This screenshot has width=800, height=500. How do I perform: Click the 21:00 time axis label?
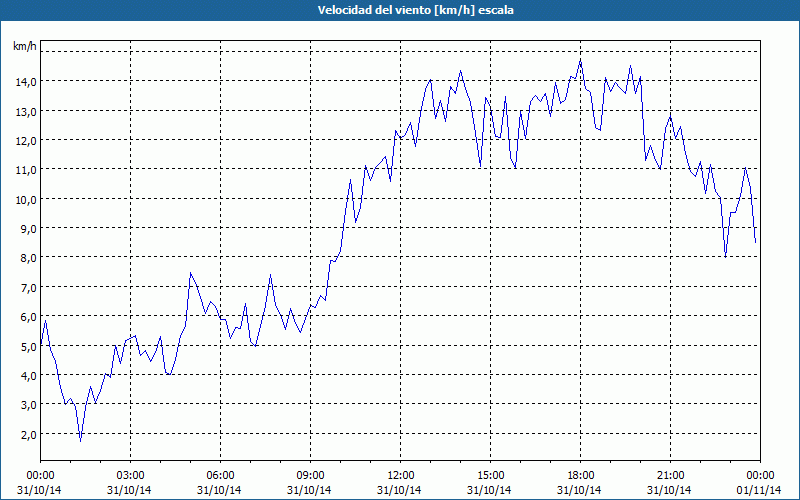point(670,476)
